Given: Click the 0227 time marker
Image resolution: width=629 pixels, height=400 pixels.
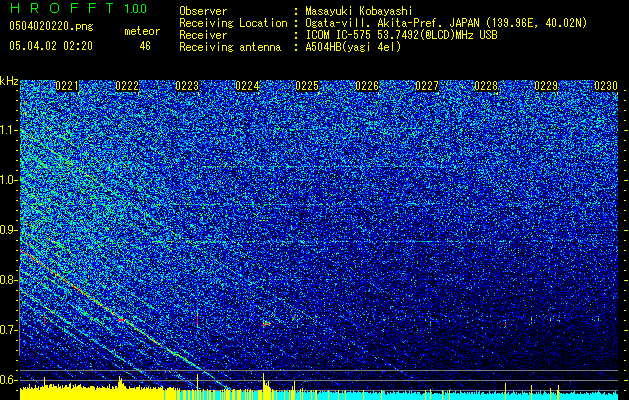Looking at the screenshot, I should (427, 86).
